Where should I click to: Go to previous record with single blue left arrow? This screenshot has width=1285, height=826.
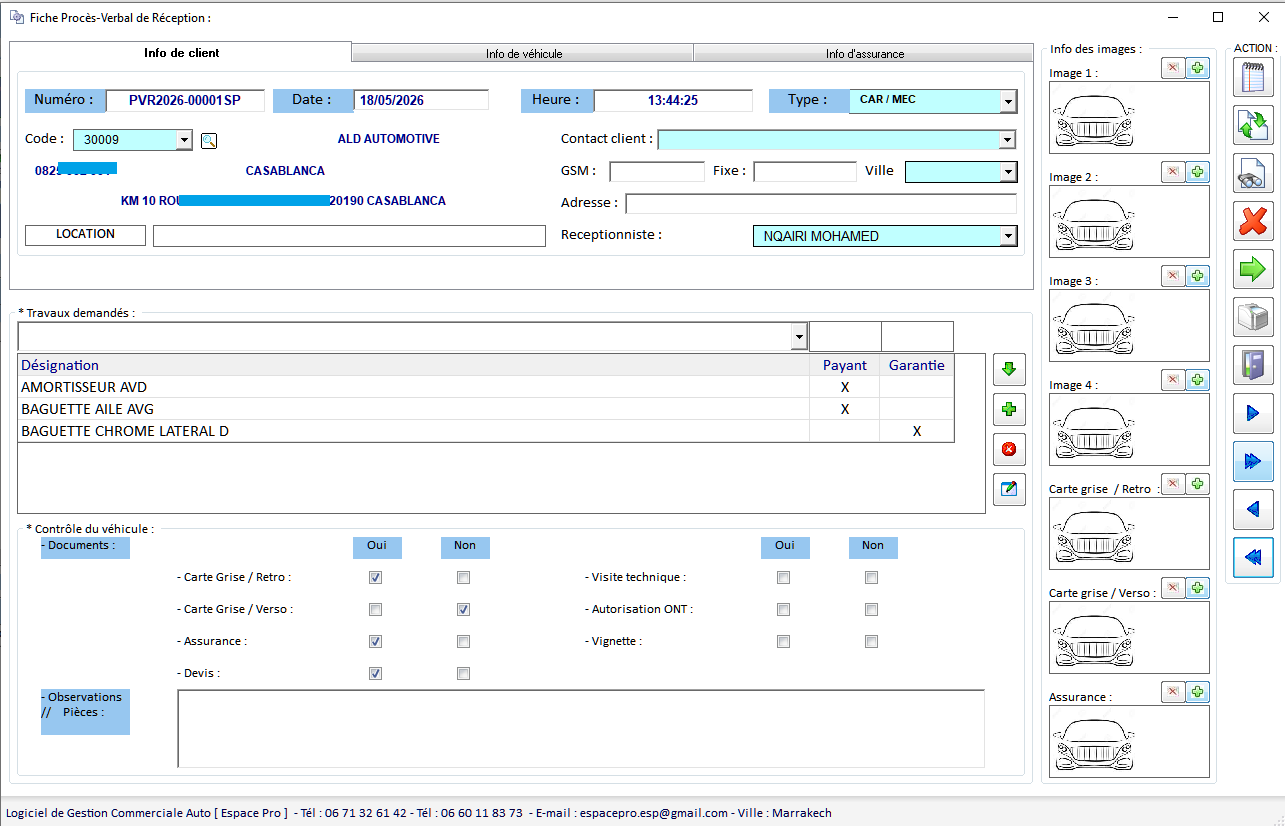click(1253, 510)
